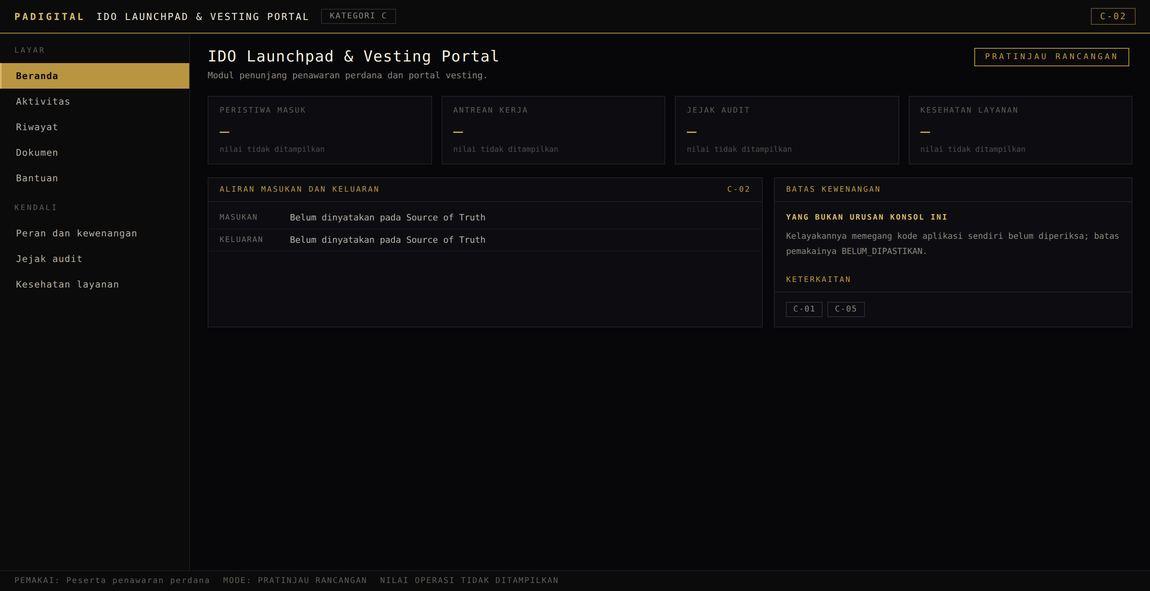This screenshot has width=1150, height=591.
Task: Click the Jejak Audit summary card
Action: coord(786,130)
